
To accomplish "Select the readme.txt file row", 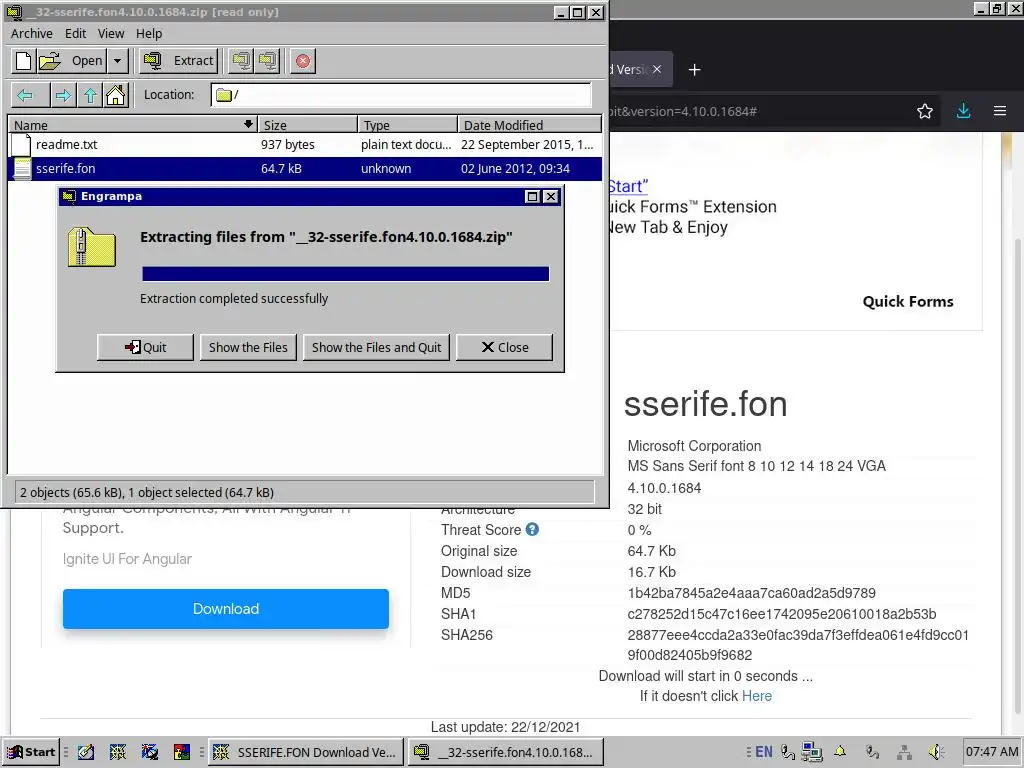I will tap(304, 145).
